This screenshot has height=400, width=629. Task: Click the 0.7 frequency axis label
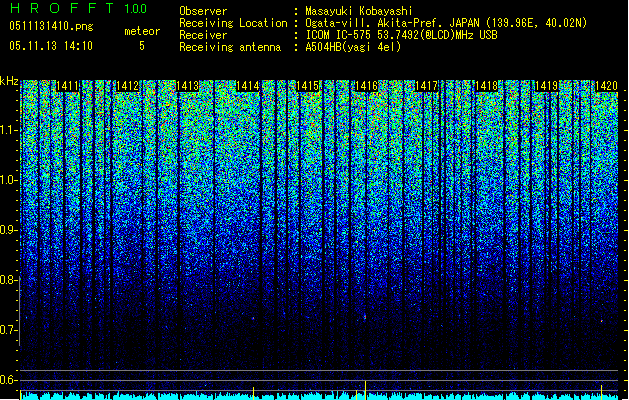click(9, 330)
